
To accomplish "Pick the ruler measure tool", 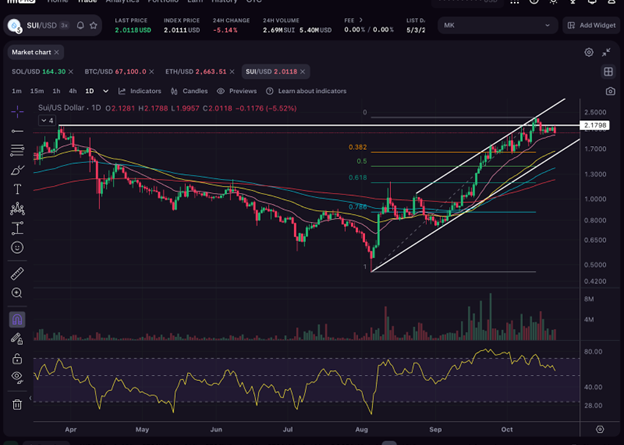I will click(17, 272).
